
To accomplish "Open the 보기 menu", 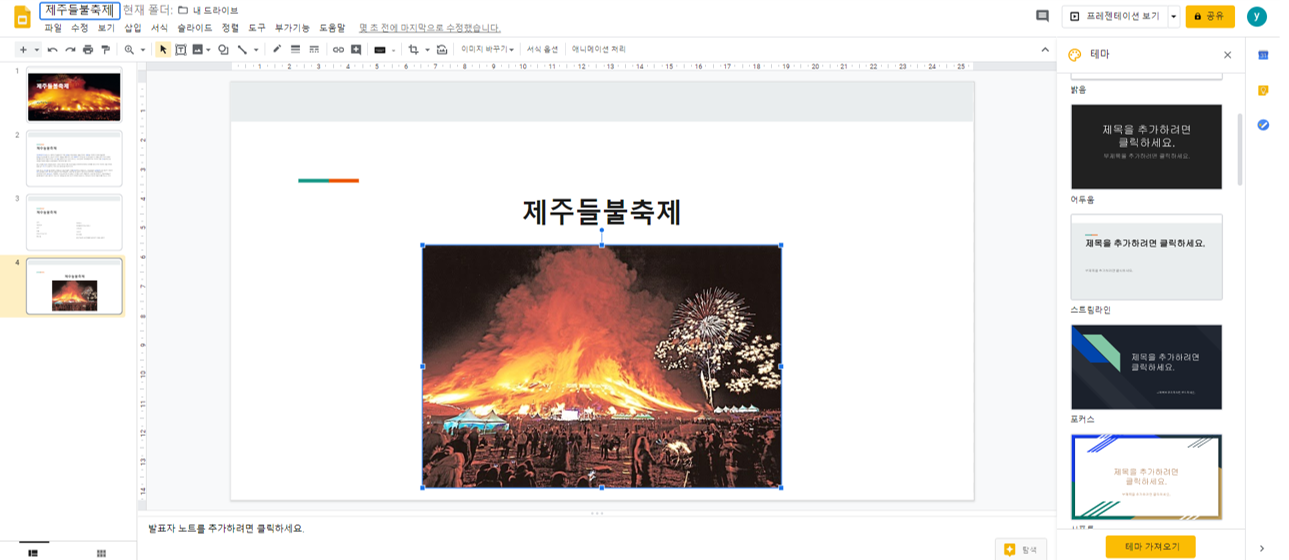I will pos(106,28).
